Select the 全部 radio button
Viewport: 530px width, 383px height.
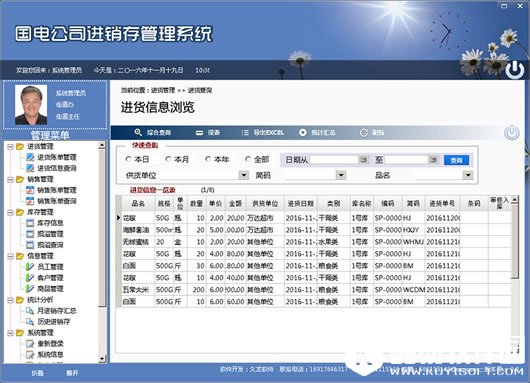248,159
